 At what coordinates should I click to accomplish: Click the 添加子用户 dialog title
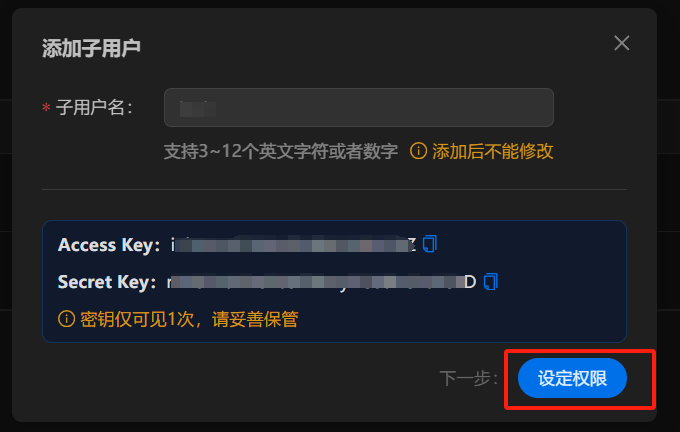point(91,48)
